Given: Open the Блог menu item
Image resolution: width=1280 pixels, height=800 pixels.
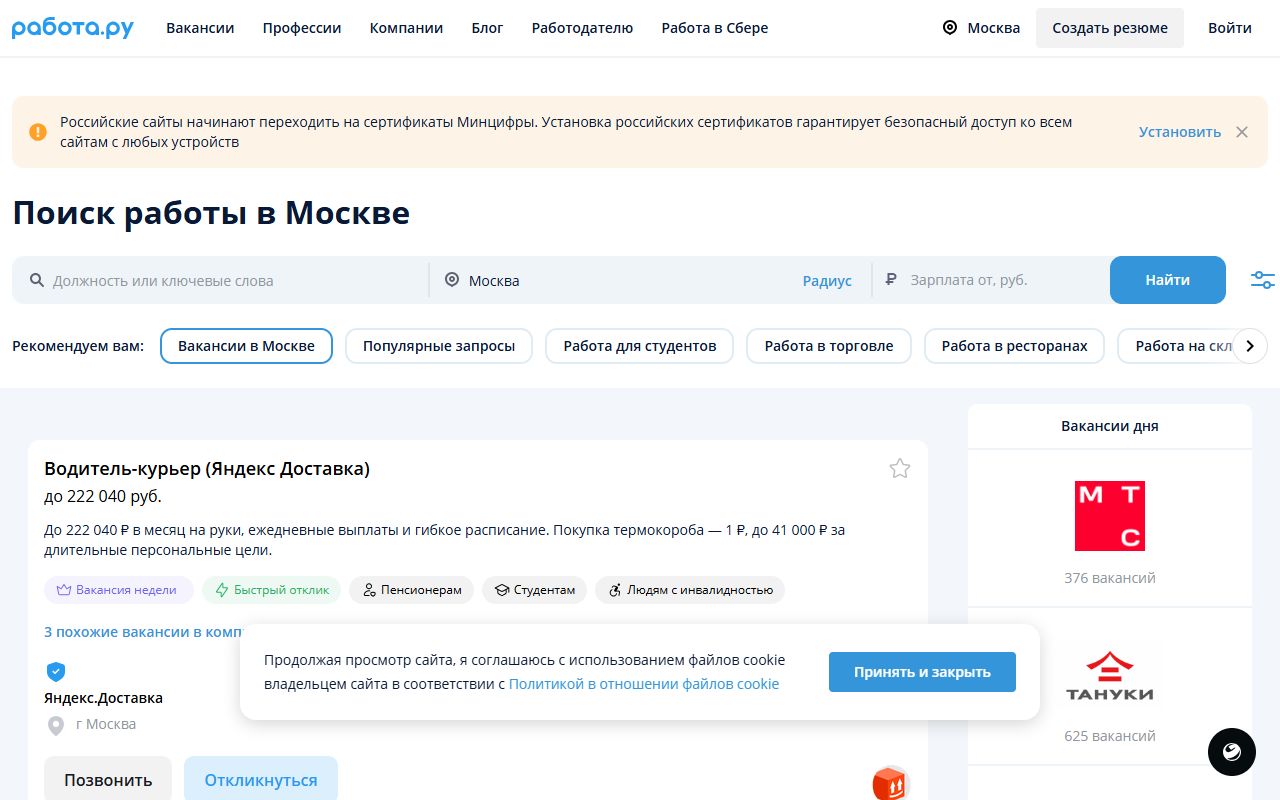Looking at the screenshot, I should coord(488,28).
